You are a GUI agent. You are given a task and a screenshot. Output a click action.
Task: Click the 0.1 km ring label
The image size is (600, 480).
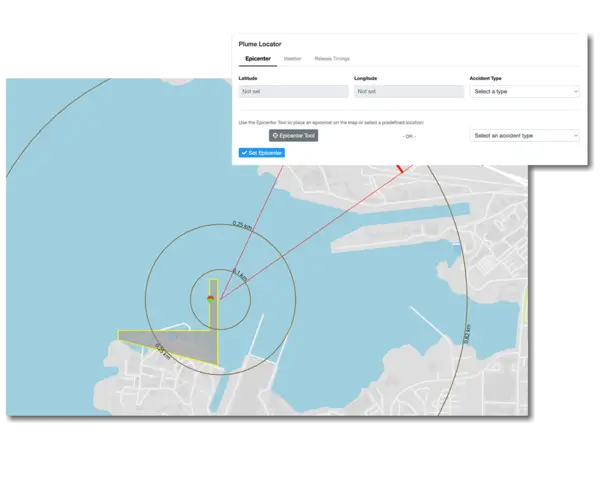[240, 274]
